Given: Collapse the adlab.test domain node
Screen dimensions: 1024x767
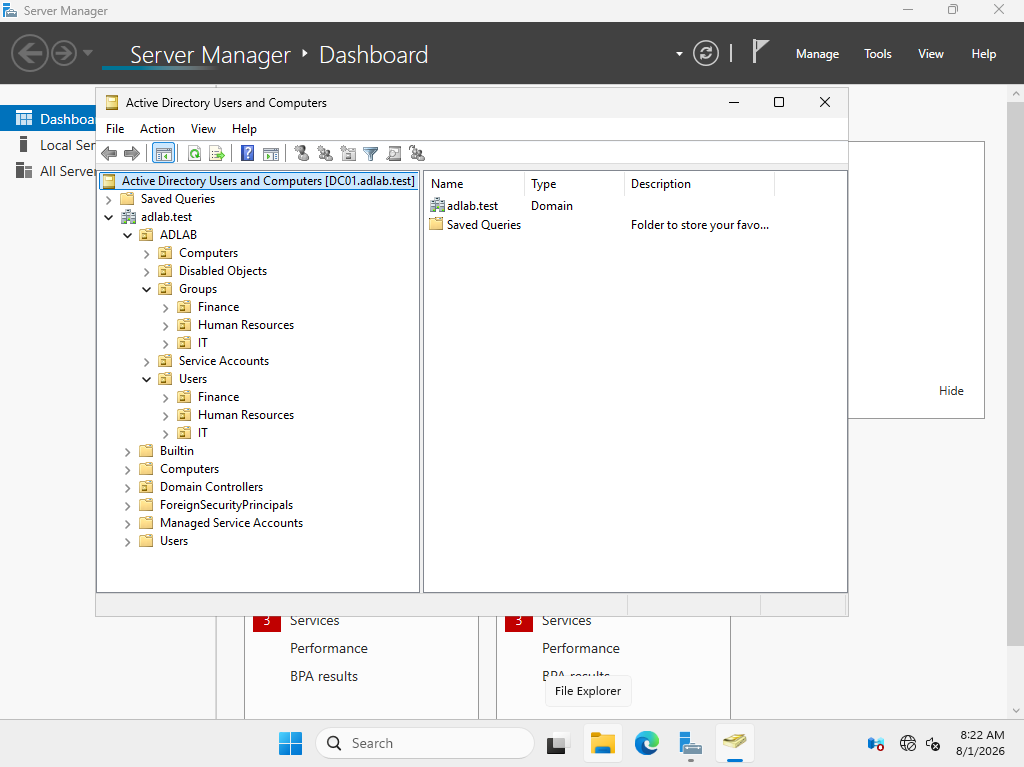Looking at the screenshot, I should click(x=109, y=217).
